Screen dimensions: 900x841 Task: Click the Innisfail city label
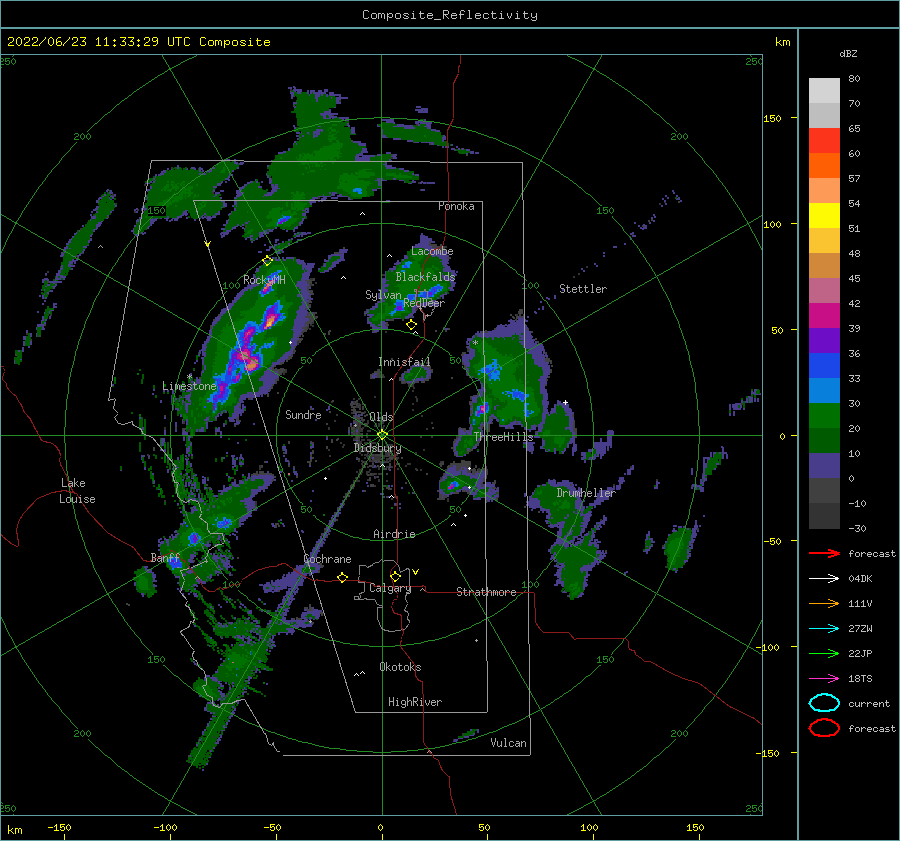[x=404, y=362]
